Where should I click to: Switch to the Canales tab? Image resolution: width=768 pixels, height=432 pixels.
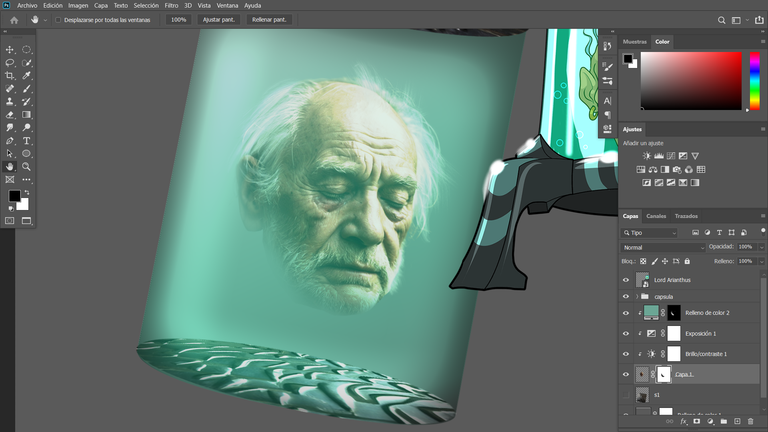pyautogui.click(x=656, y=216)
